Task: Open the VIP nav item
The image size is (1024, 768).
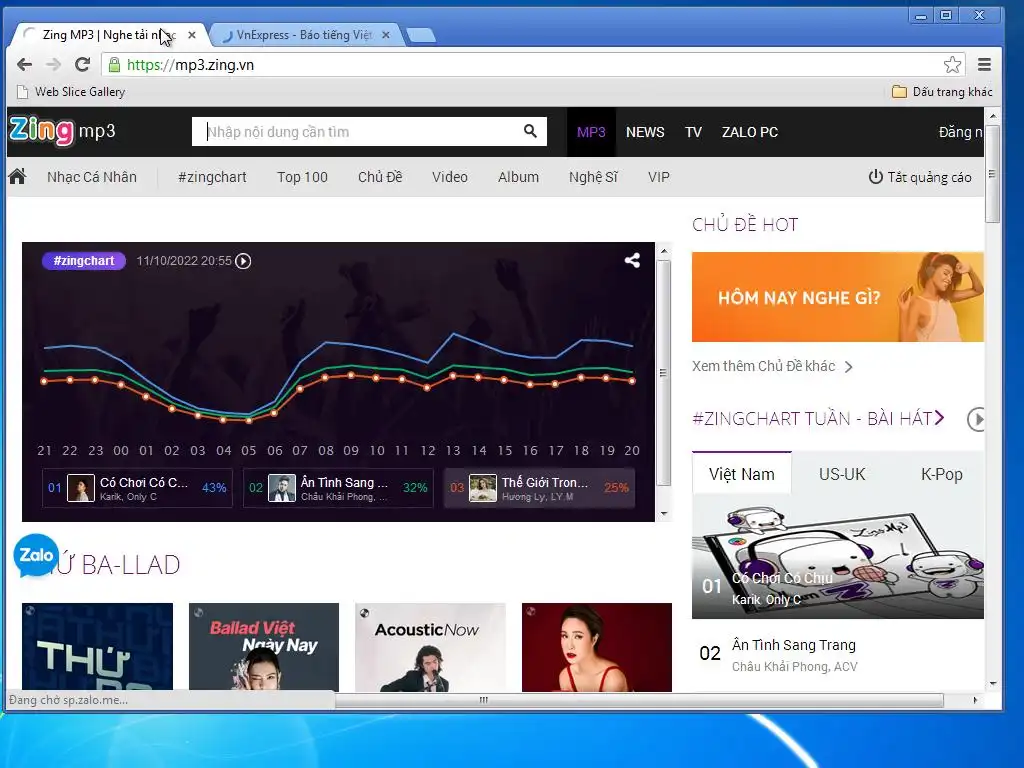Action: pyautogui.click(x=658, y=177)
